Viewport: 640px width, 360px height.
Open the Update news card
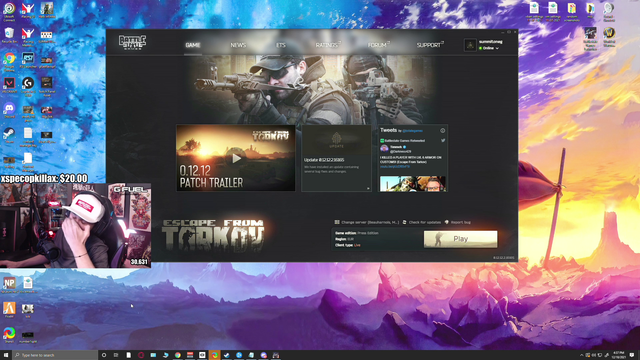336,158
